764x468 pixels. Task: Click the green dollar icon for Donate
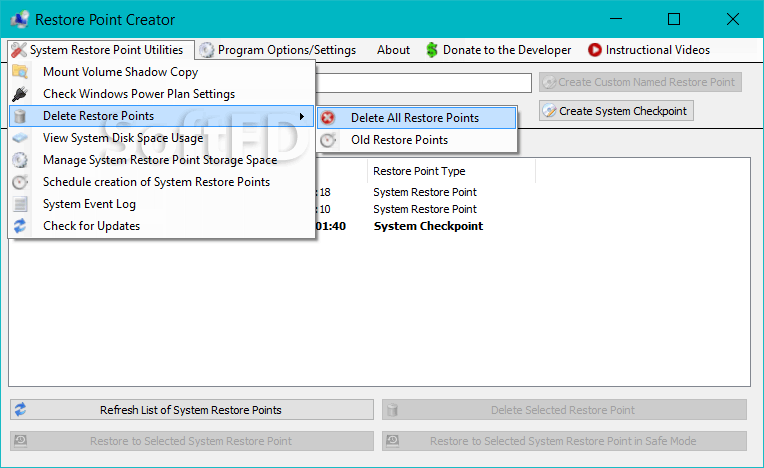tap(432, 50)
